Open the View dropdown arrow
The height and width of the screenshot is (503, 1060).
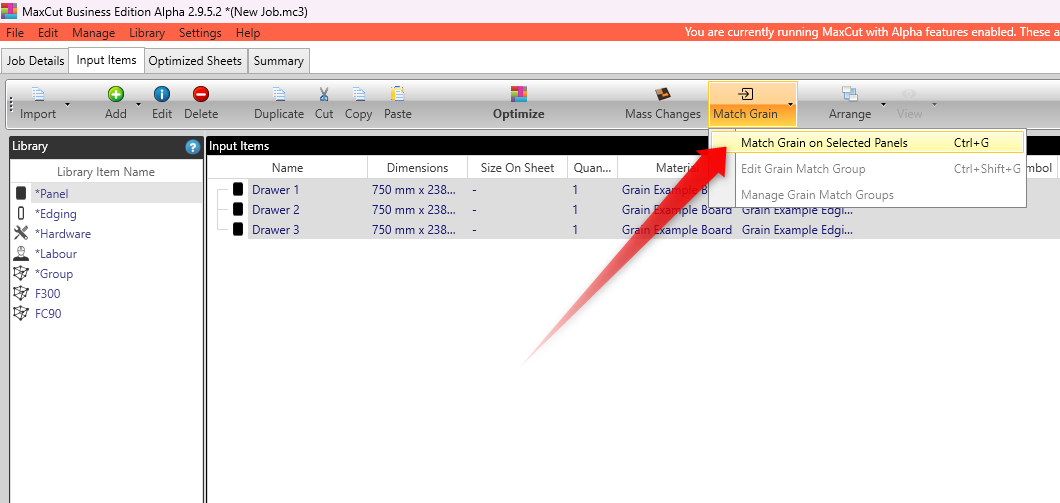934,104
